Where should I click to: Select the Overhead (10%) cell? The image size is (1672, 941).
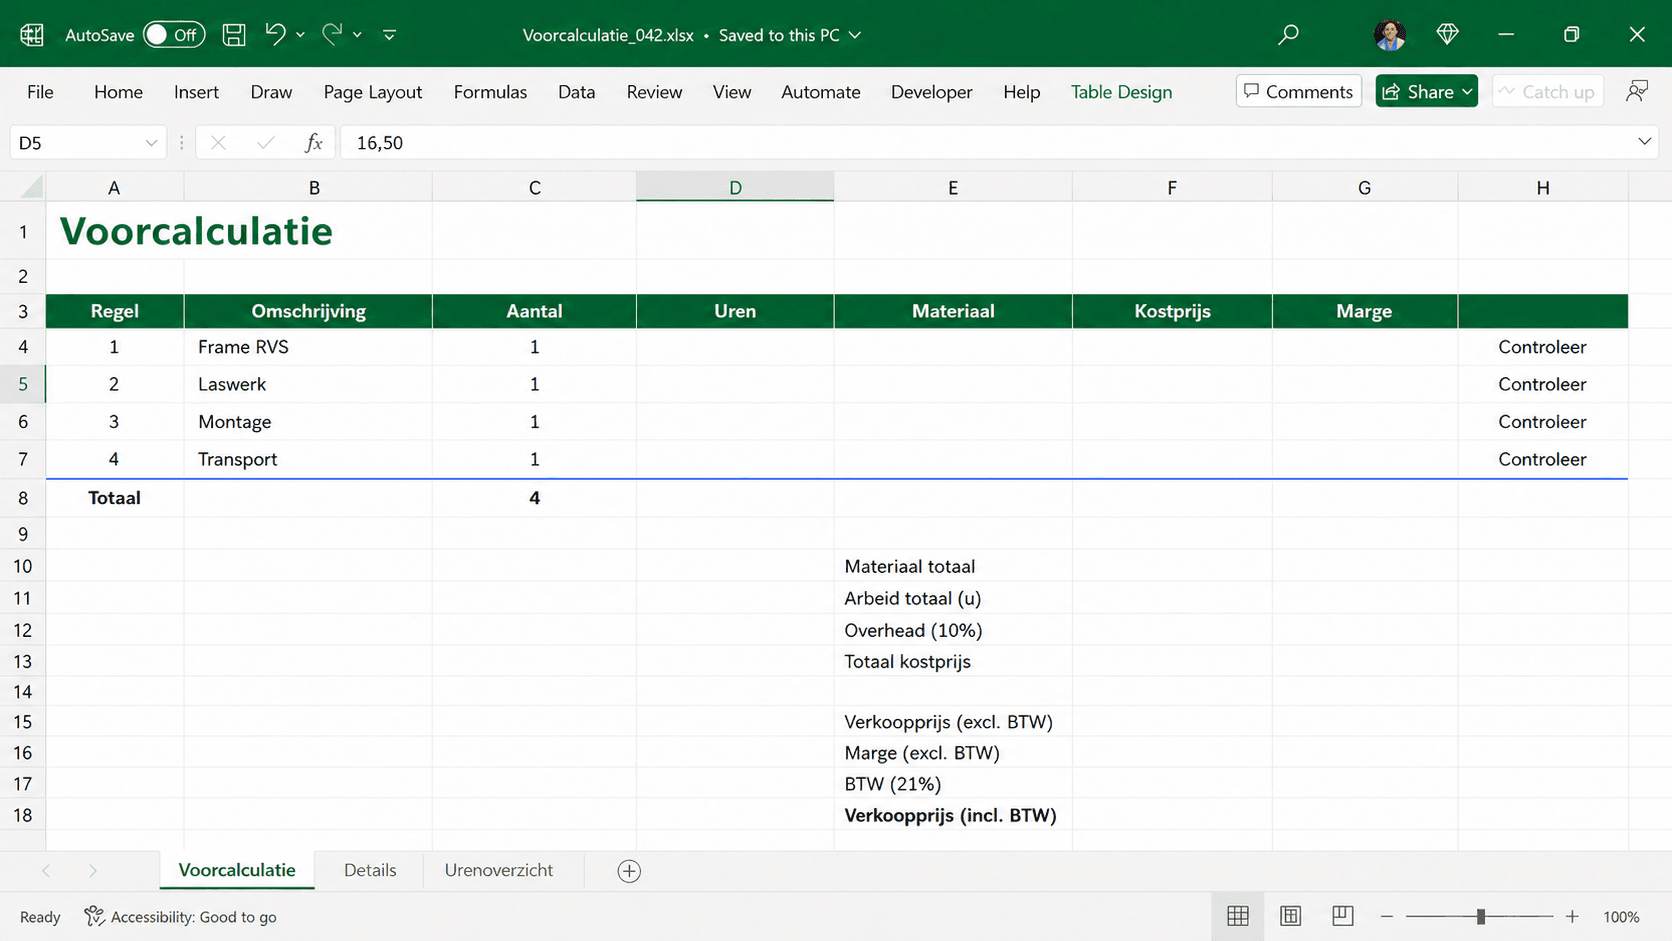click(x=952, y=630)
